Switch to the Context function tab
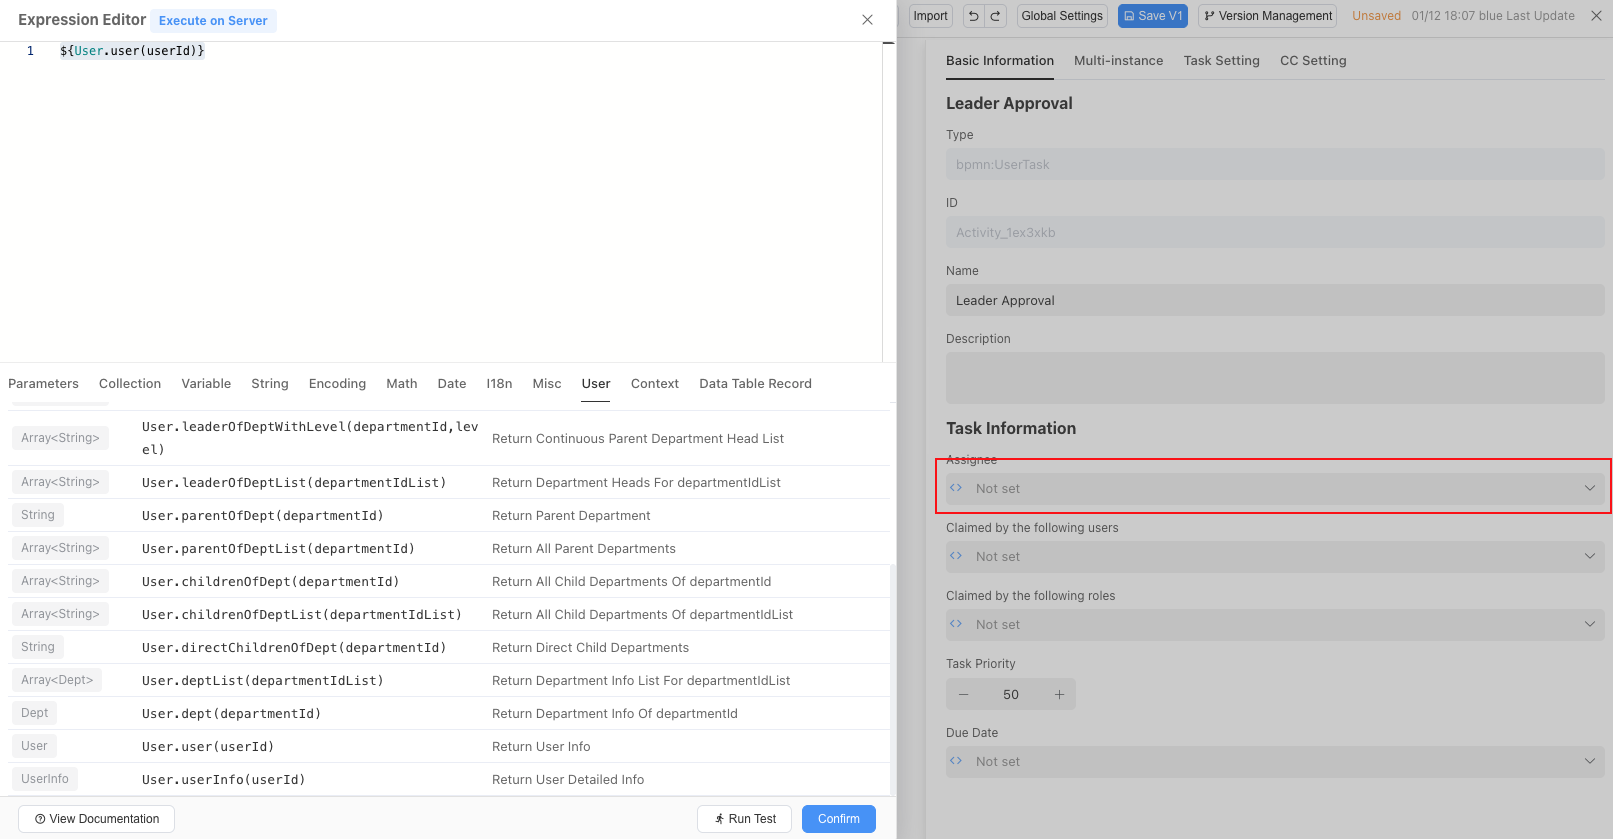Image resolution: width=1613 pixels, height=839 pixels. tap(654, 384)
